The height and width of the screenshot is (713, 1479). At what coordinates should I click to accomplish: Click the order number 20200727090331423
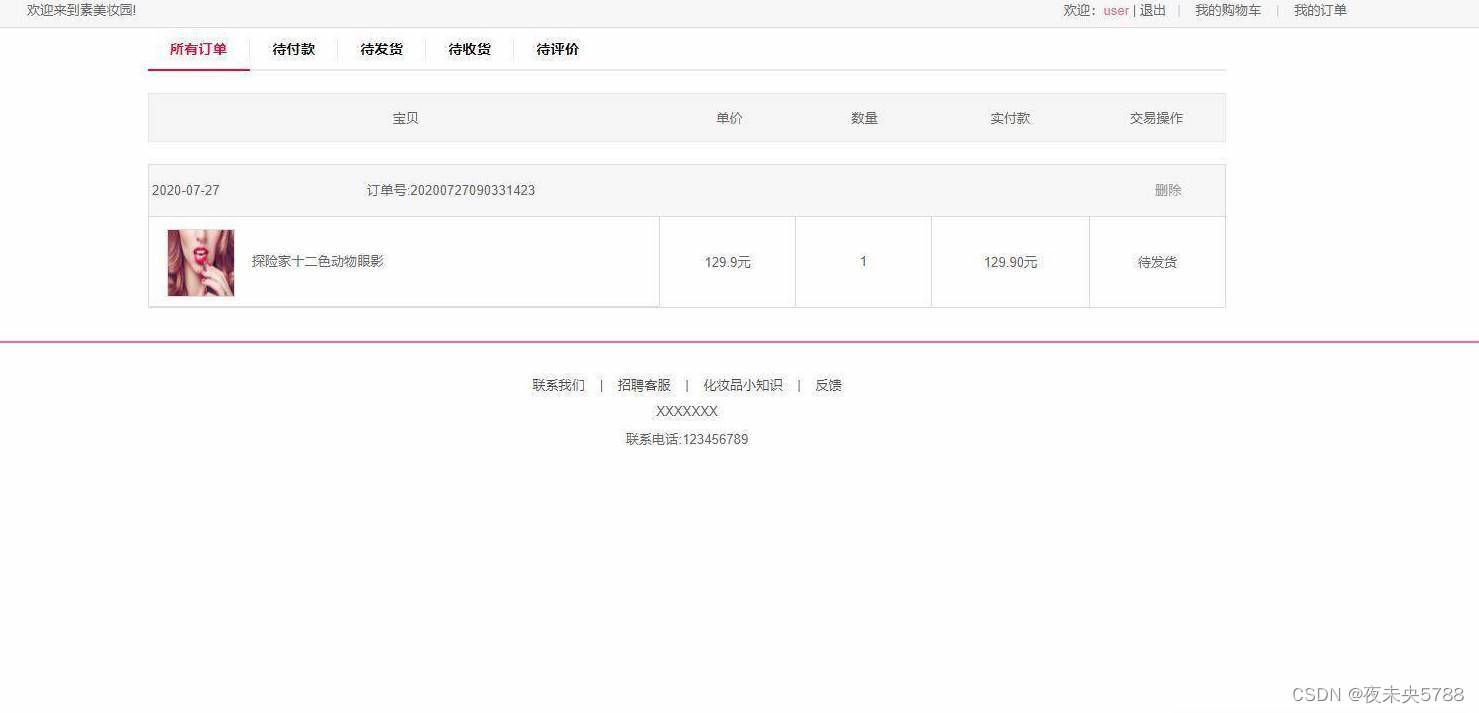(x=451, y=190)
